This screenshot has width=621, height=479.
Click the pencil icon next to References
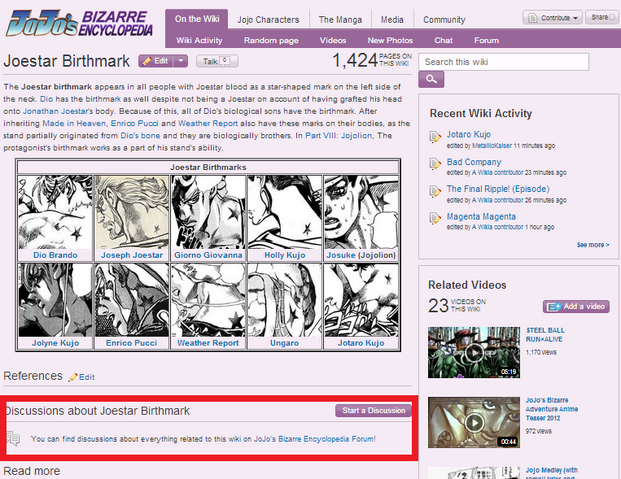[72, 377]
